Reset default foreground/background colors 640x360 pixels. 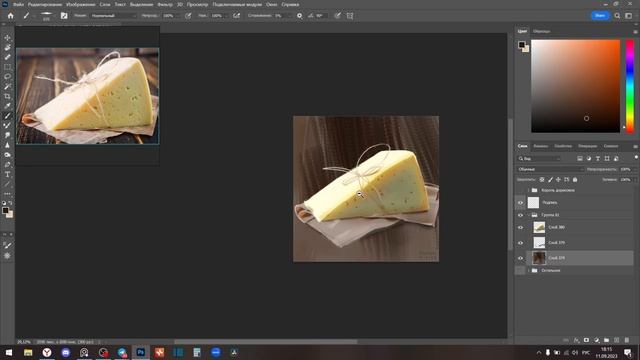4,203
